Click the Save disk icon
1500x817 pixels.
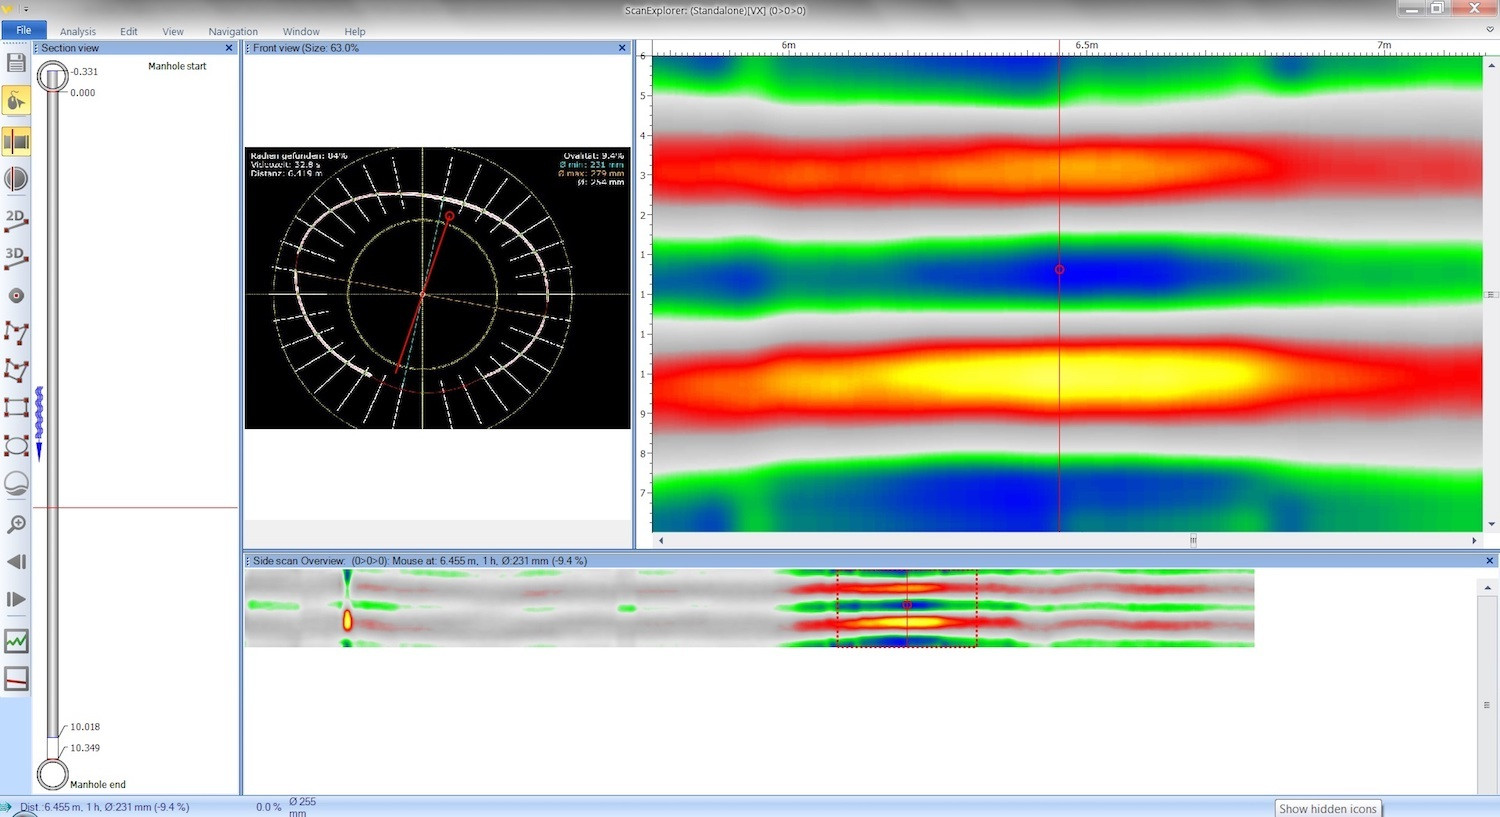pos(16,63)
